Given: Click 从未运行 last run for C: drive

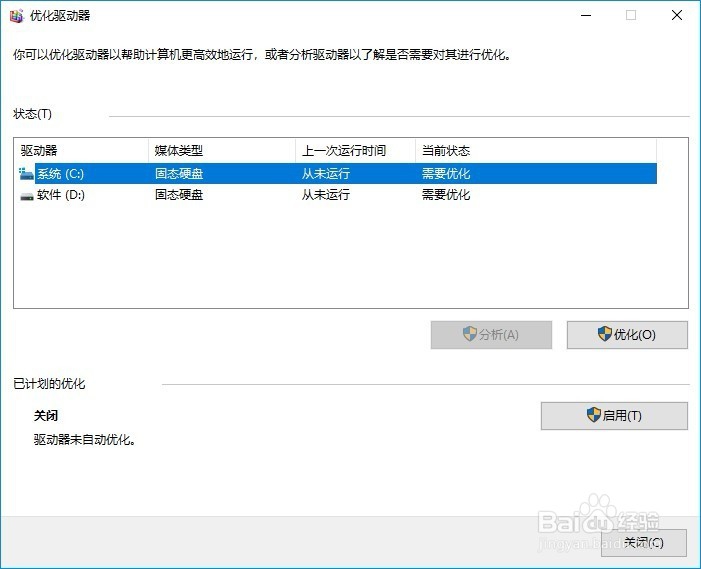Looking at the screenshot, I should tap(325, 173).
